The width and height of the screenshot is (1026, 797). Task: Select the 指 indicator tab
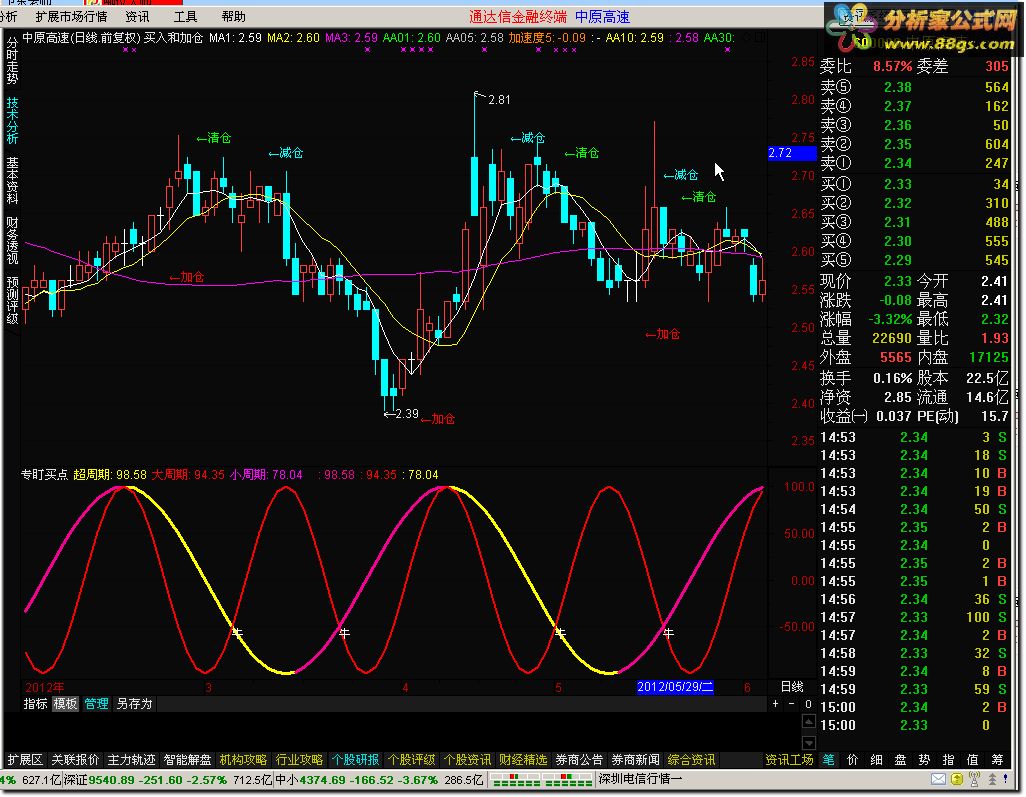949,760
